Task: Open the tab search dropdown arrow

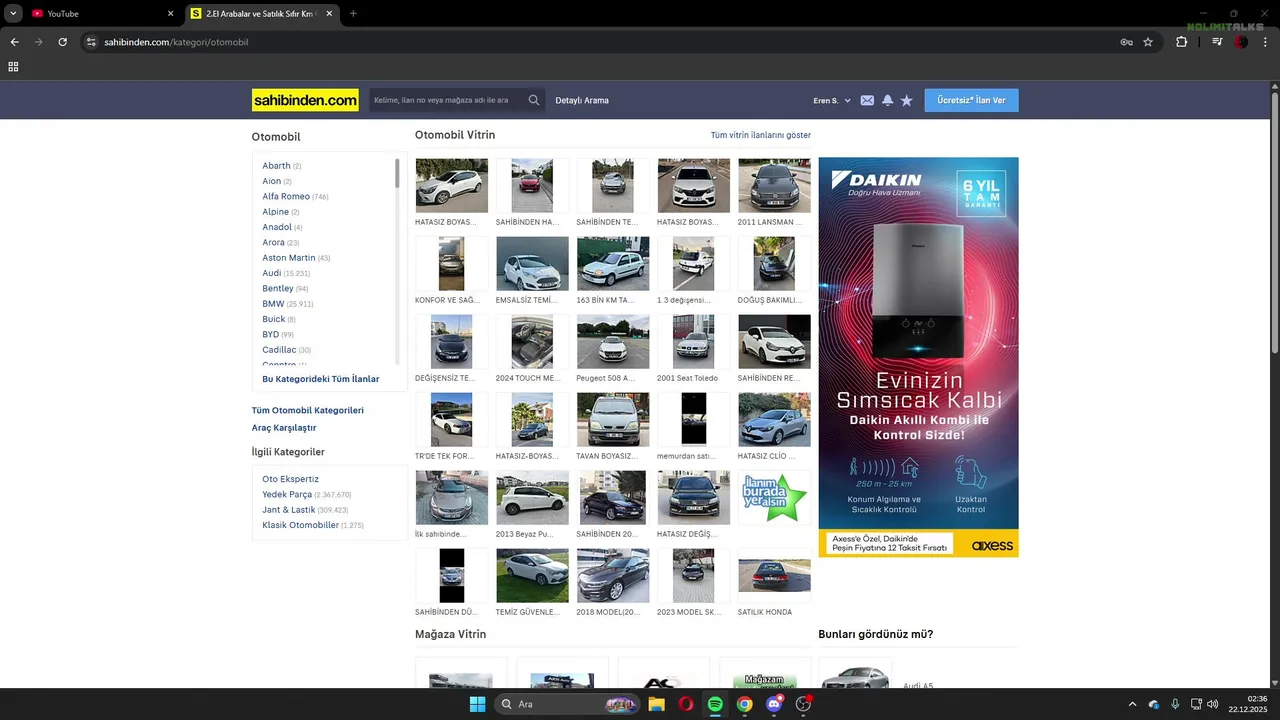Action: coord(13,14)
